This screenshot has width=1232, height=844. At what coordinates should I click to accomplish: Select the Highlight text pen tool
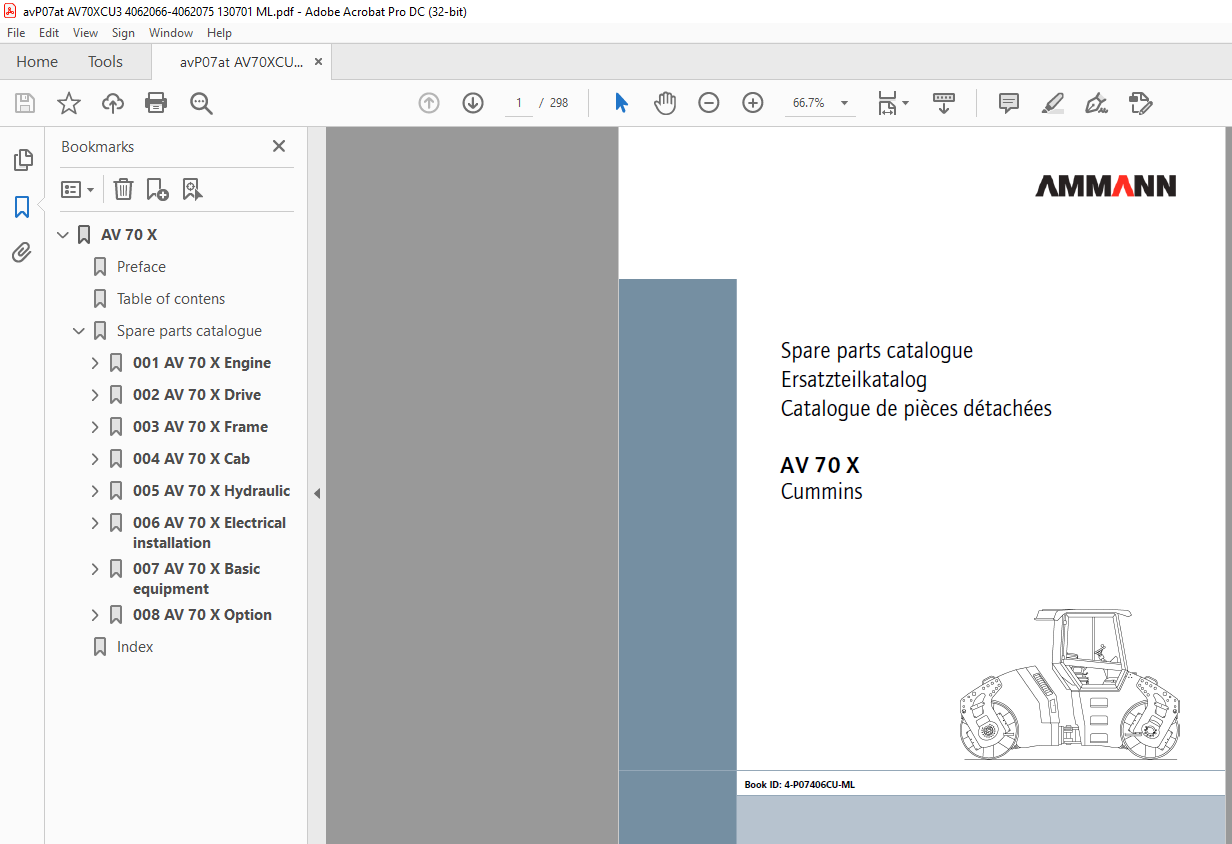tap(1053, 103)
